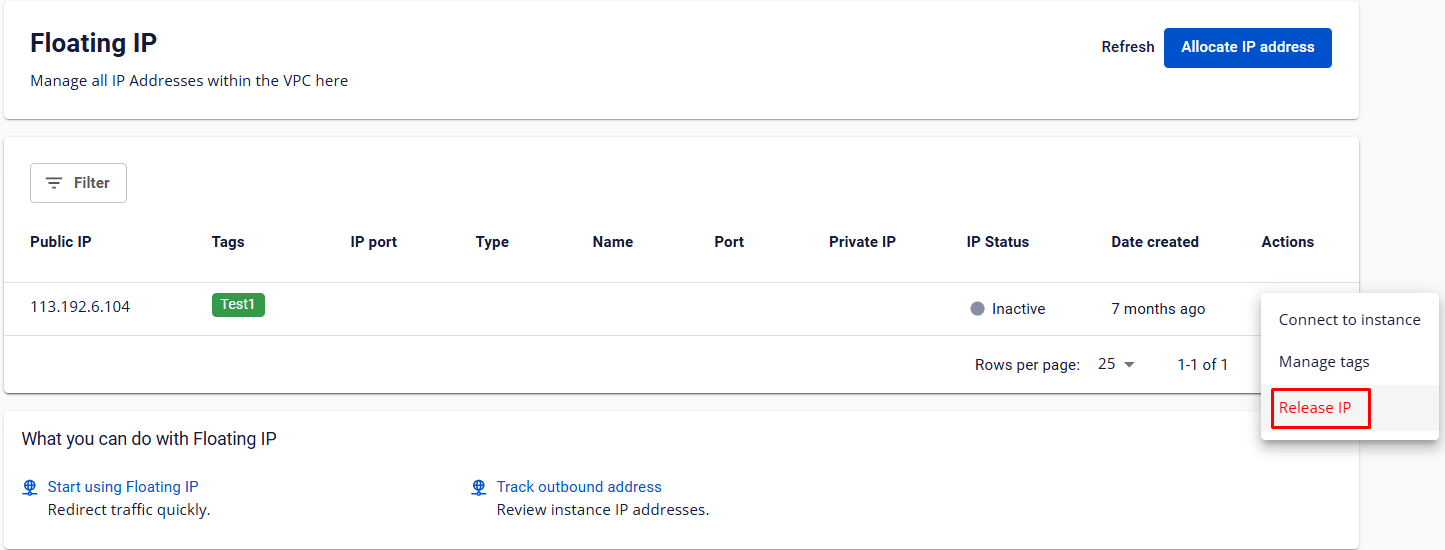
Task: Follow the Track outbound address link
Action: [579, 487]
